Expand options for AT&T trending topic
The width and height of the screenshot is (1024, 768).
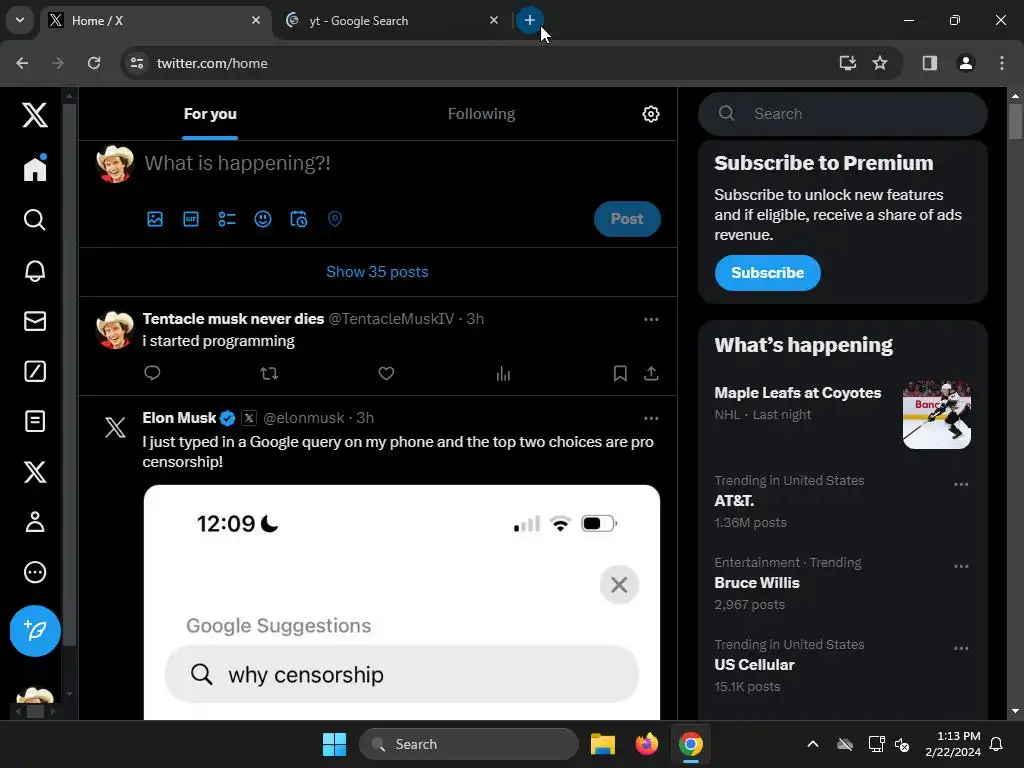point(961,485)
